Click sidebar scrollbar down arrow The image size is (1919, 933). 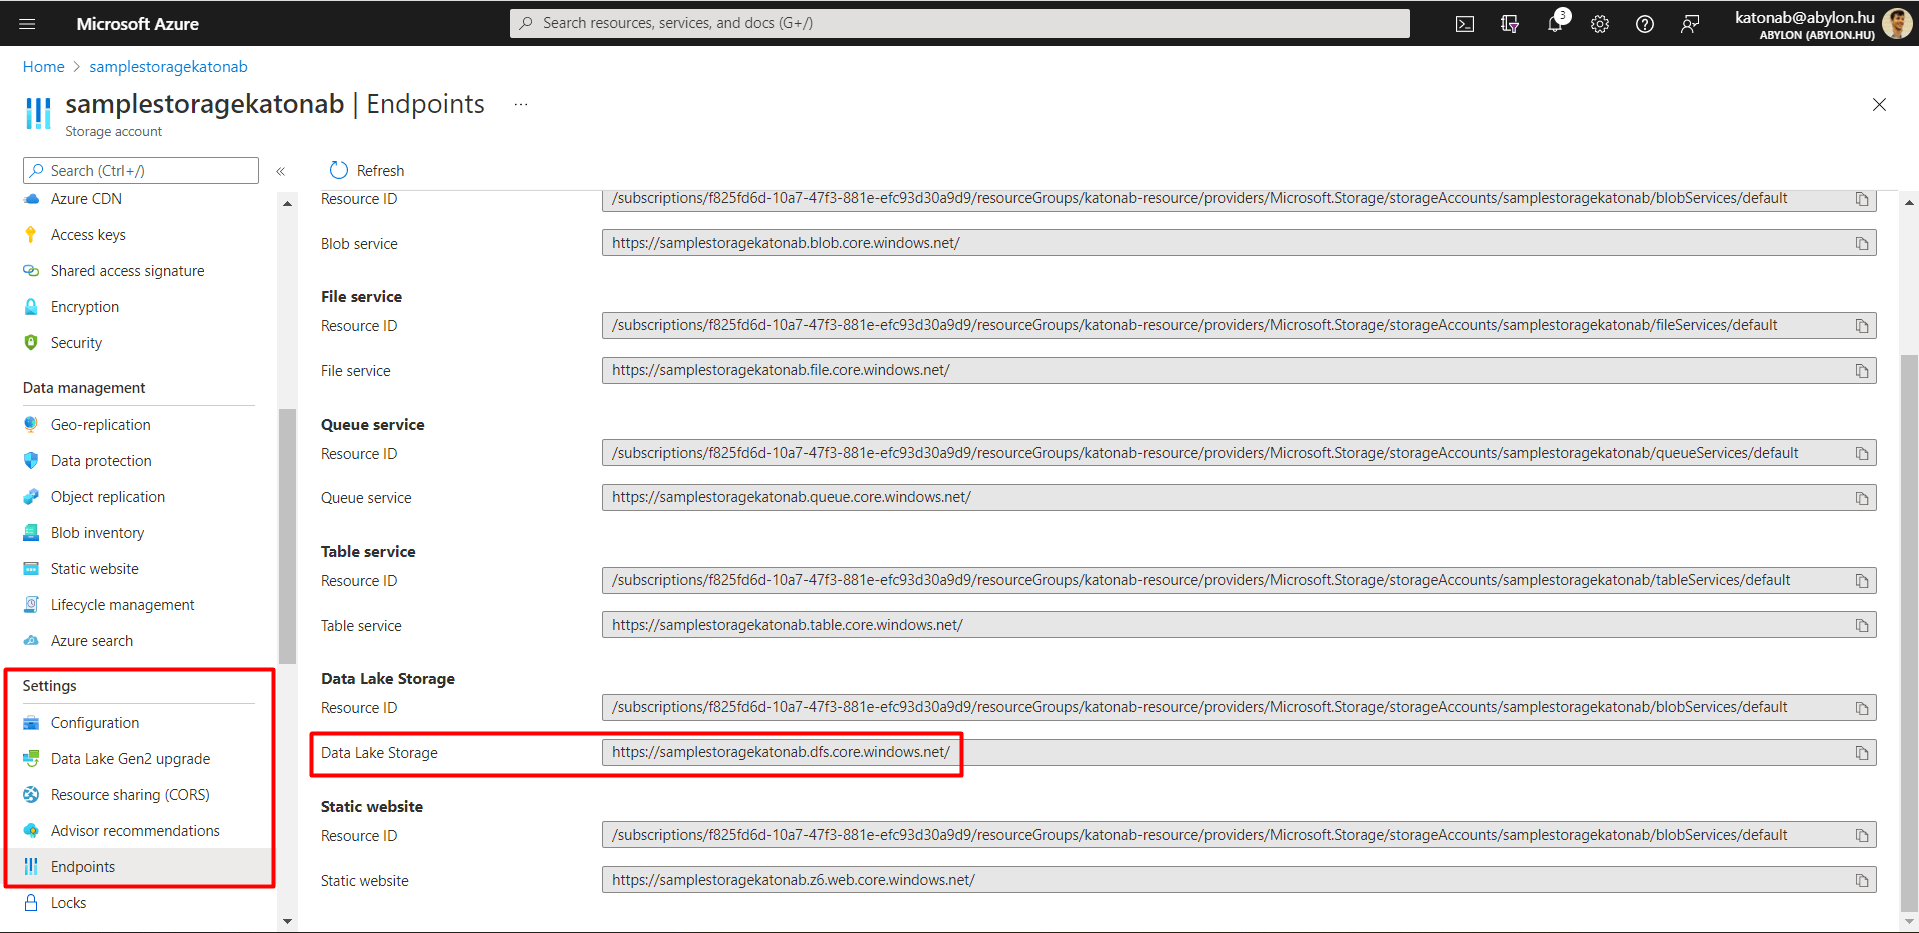[288, 921]
